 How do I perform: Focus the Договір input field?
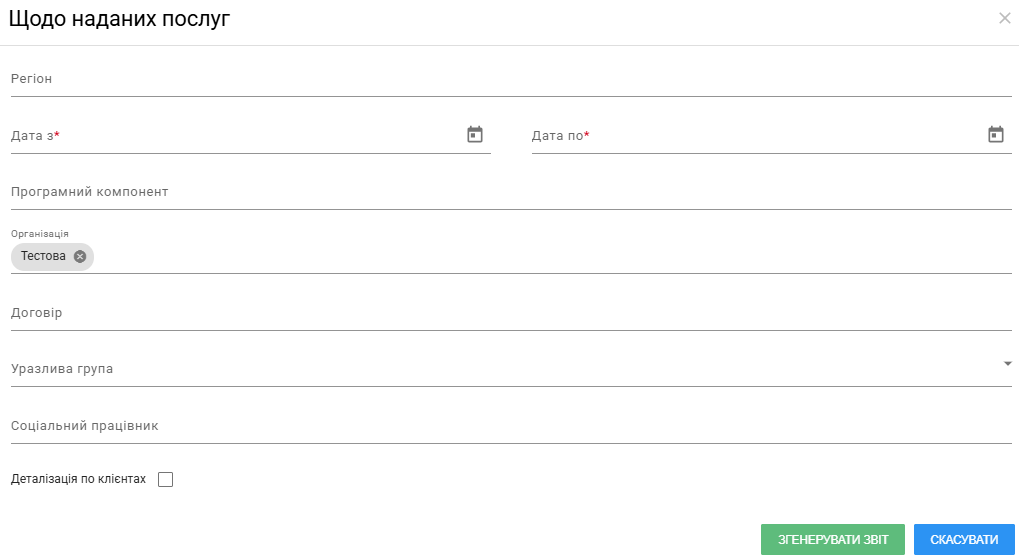(511, 313)
